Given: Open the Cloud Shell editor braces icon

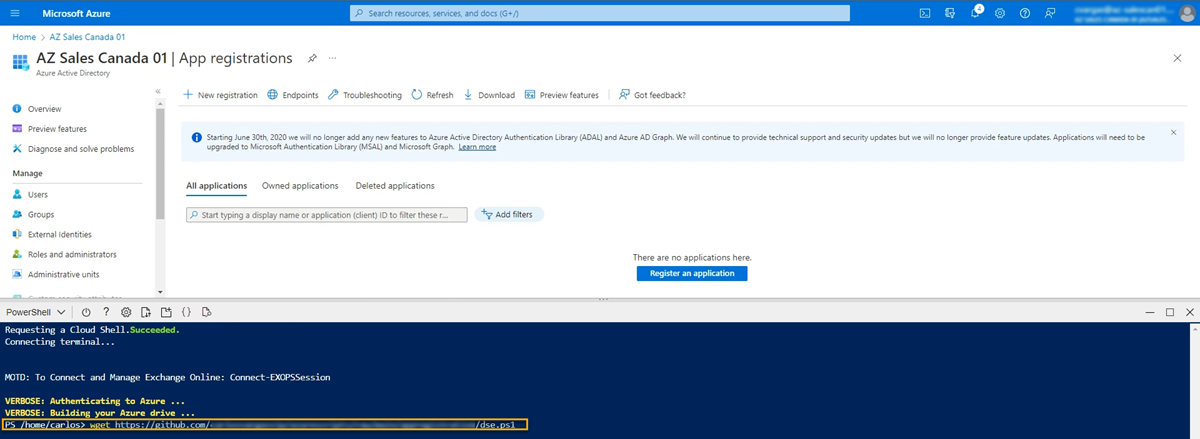Looking at the screenshot, I should (x=186, y=312).
